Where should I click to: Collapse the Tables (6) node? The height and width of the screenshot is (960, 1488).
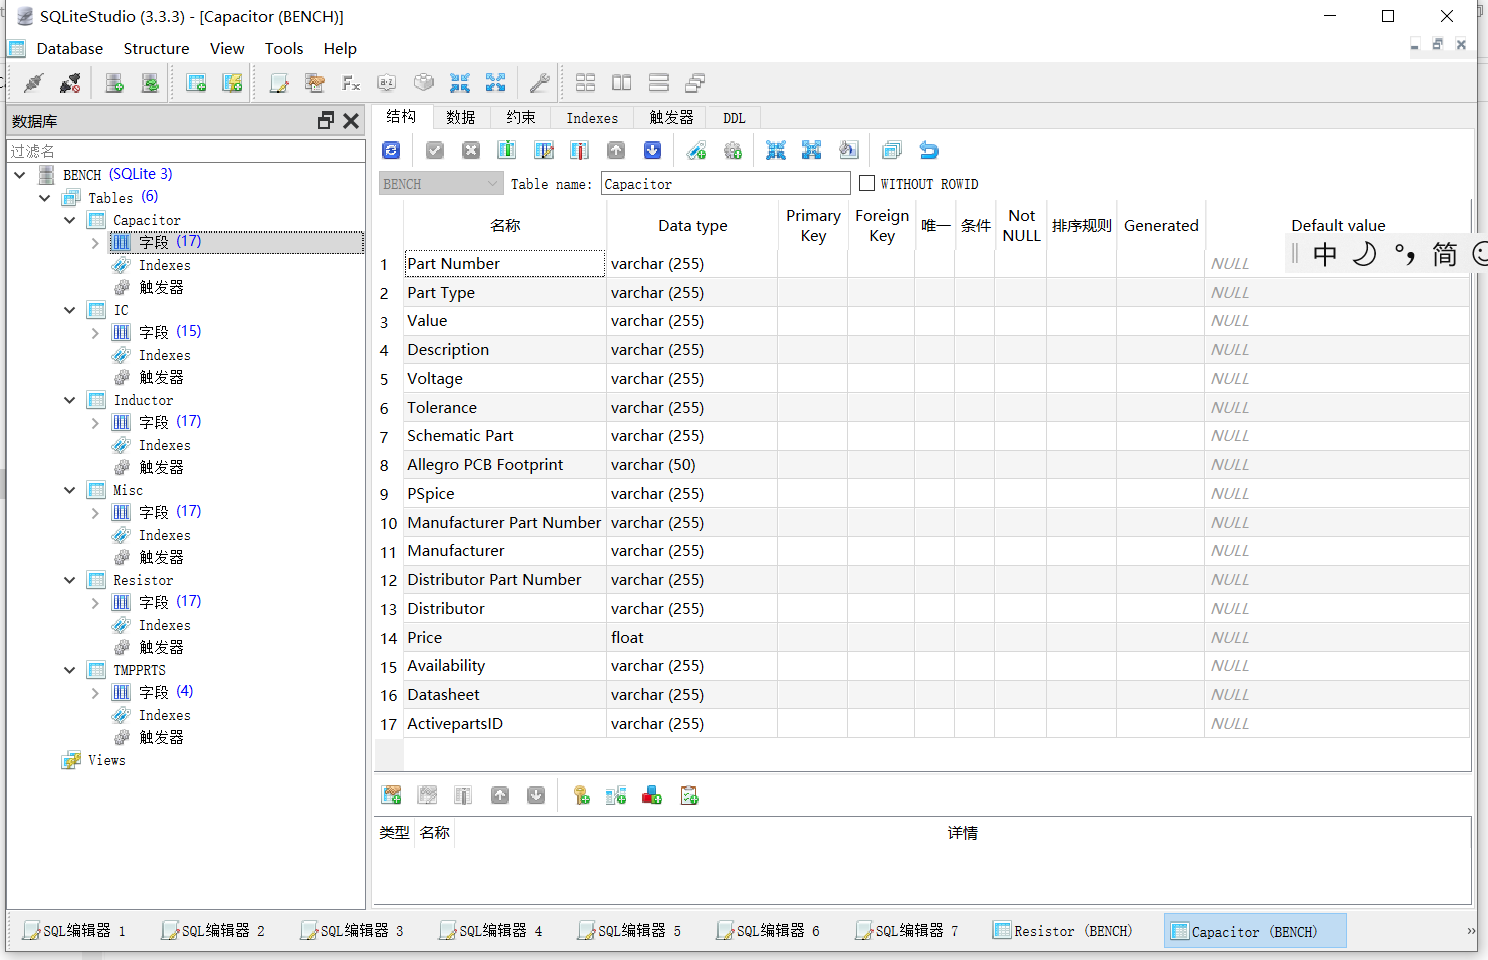coord(45,197)
